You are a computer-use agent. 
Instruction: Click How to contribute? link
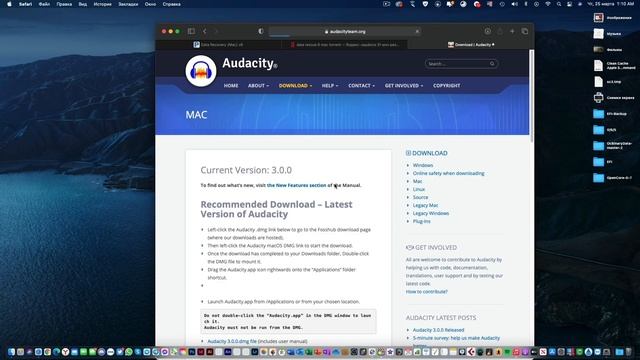point(427,291)
